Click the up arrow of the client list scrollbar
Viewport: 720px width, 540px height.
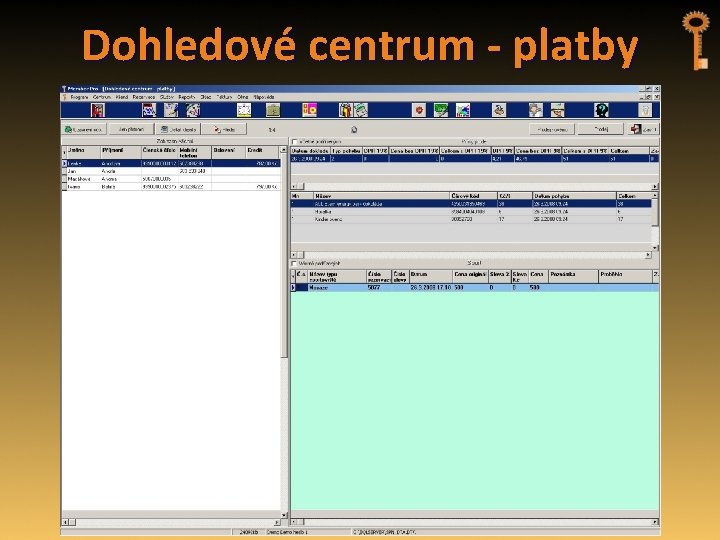pyautogui.click(x=284, y=150)
